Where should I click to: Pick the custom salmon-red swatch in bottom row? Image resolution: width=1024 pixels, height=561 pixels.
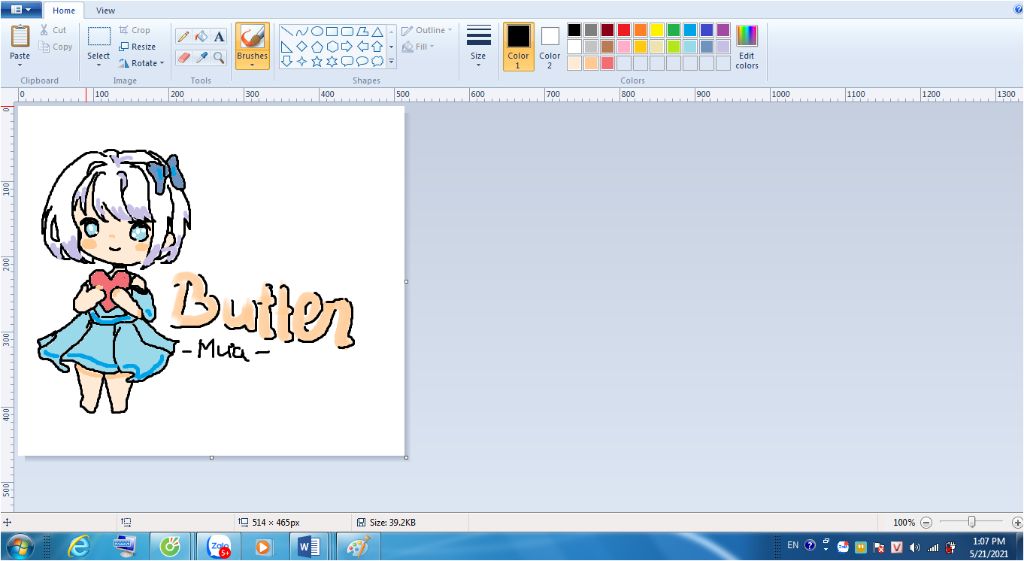pyautogui.click(x=607, y=63)
